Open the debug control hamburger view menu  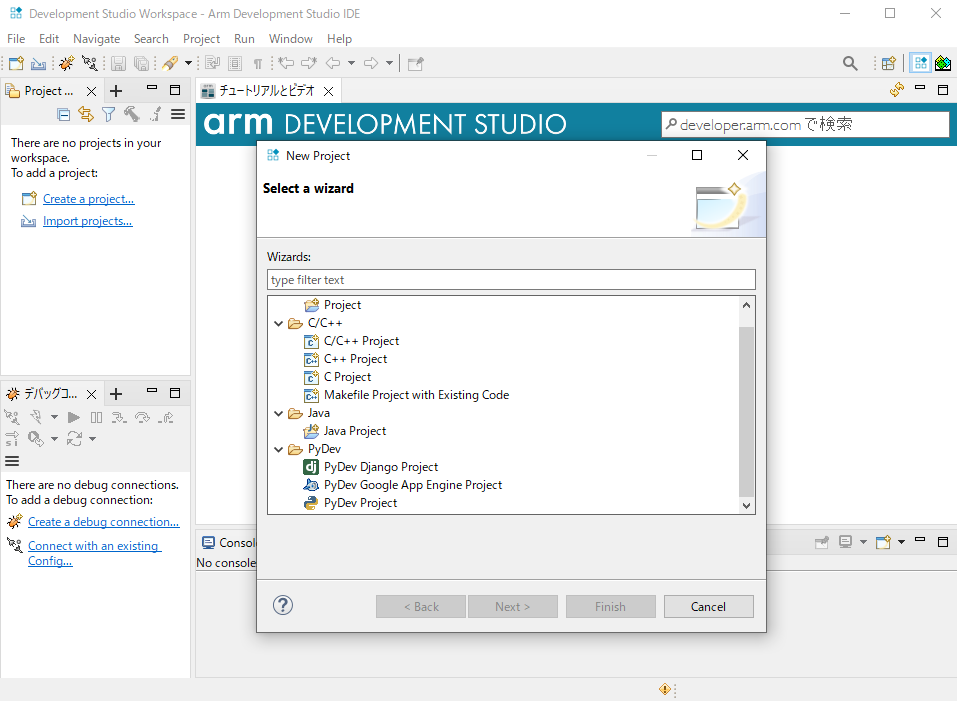(12, 461)
